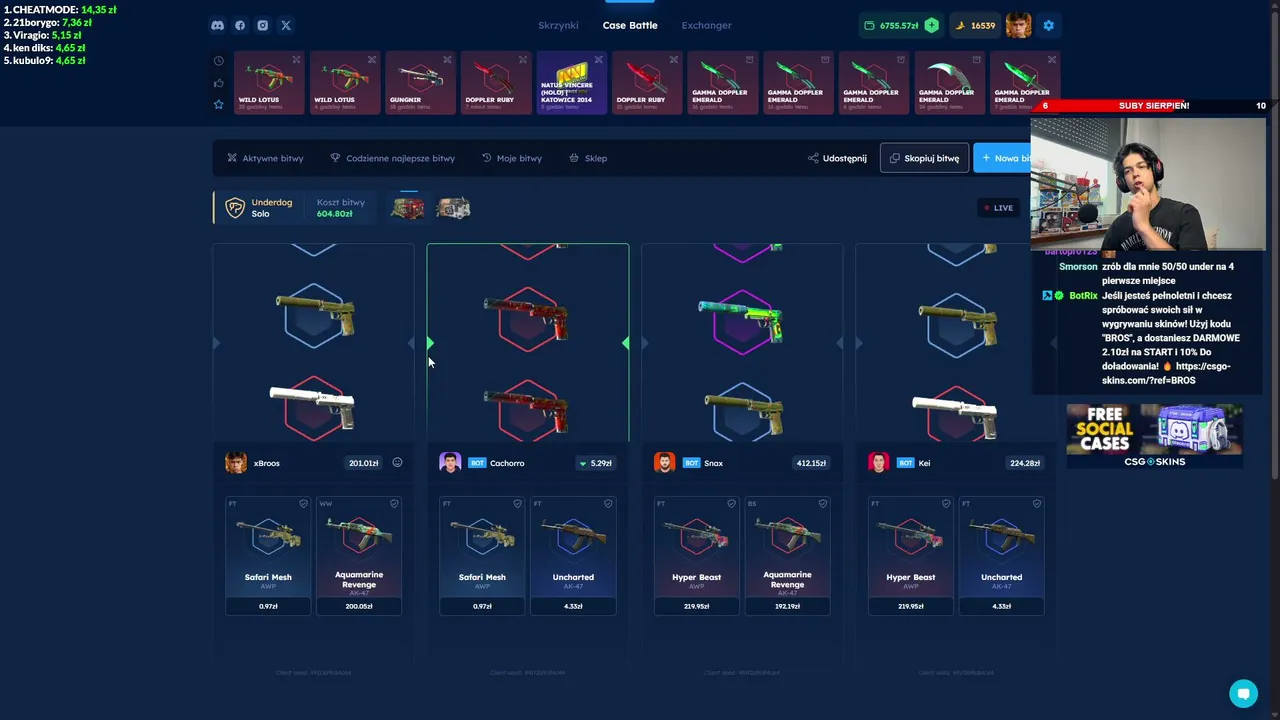Click the Skopiuj bitwę button
The image size is (1280, 720).
[924, 158]
